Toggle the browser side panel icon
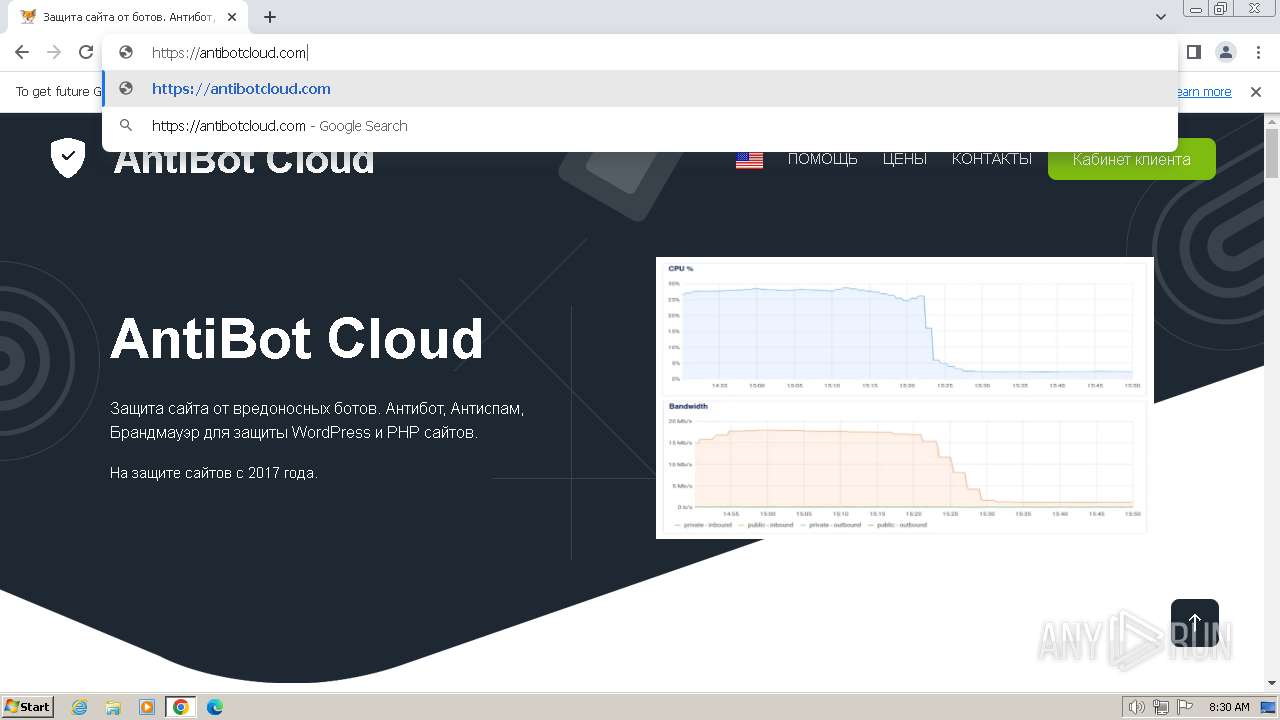 [1194, 52]
